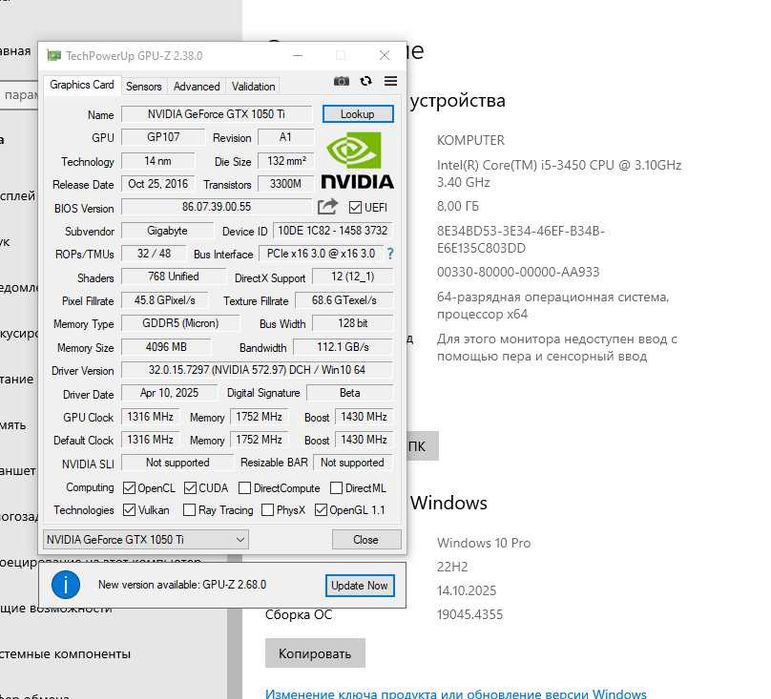The height and width of the screenshot is (699, 771).
Task: Click the product ID 00330-80000-00000-AA933
Action: click(518, 272)
